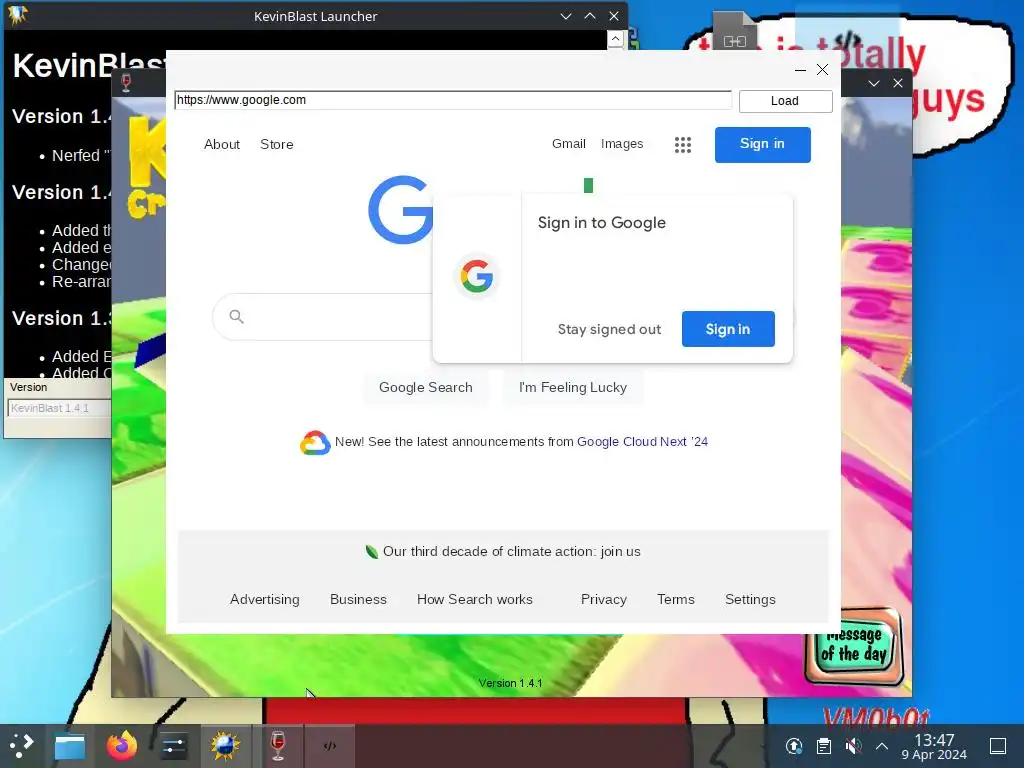Open the Google apps grid icon

(682, 144)
